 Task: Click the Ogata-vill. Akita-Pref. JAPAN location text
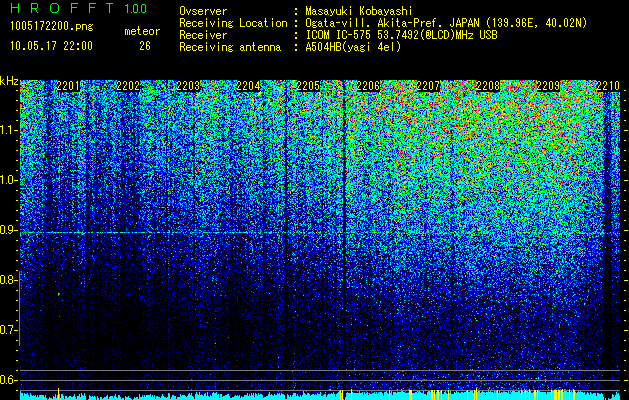tap(446, 23)
